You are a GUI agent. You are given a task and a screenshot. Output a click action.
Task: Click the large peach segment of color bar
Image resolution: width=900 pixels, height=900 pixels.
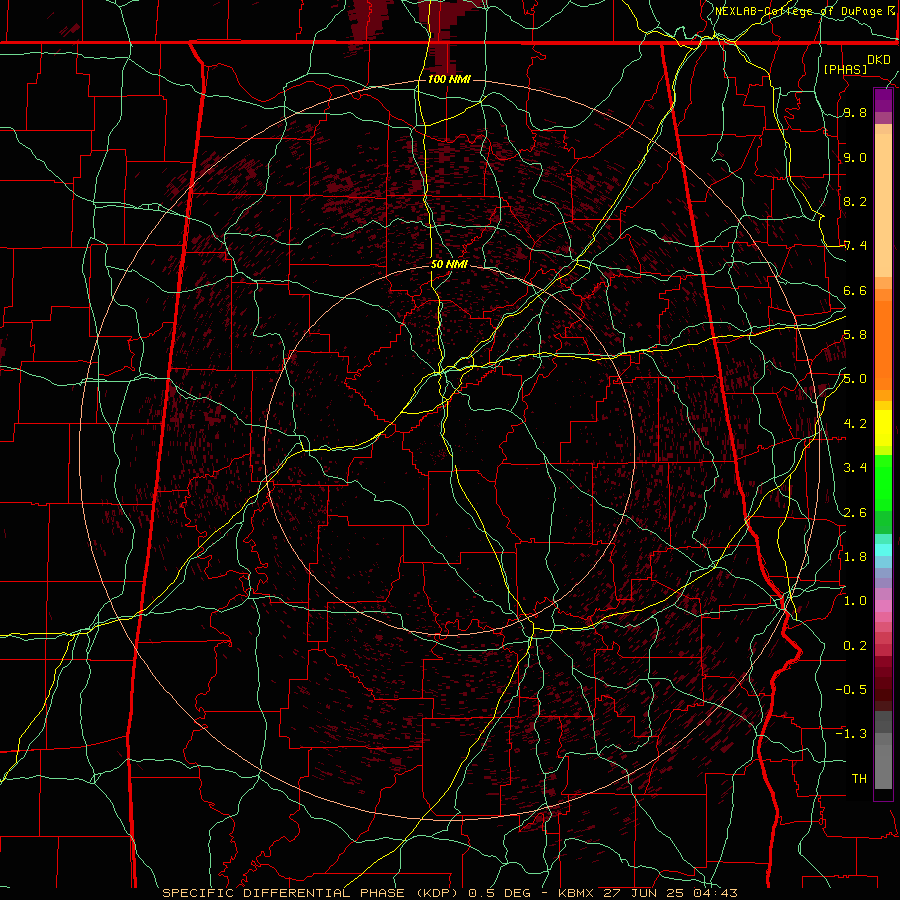coord(883,207)
